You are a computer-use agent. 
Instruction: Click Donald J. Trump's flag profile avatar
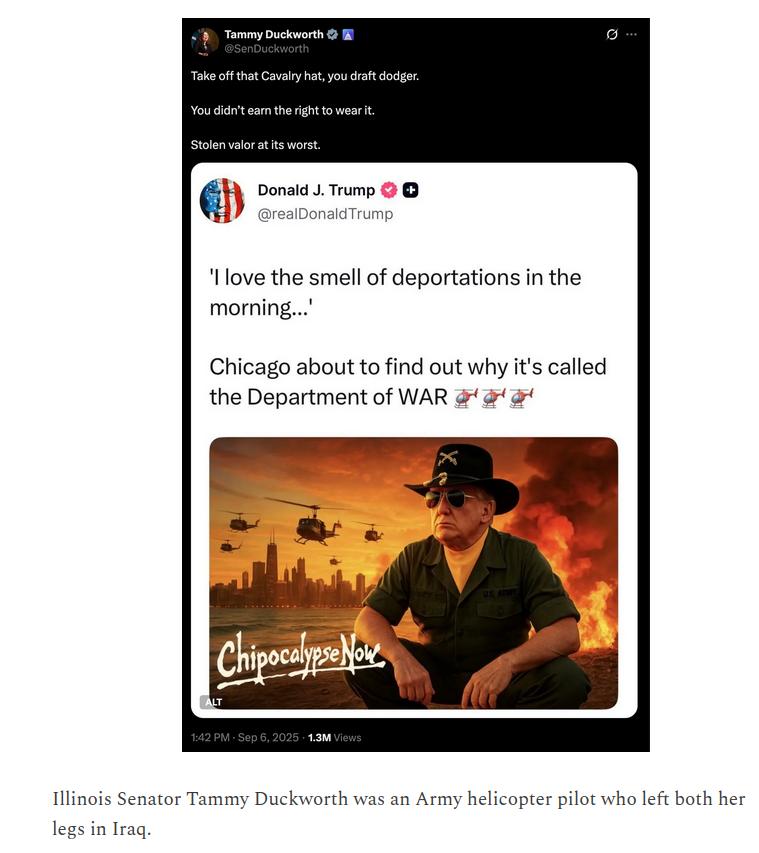222,200
